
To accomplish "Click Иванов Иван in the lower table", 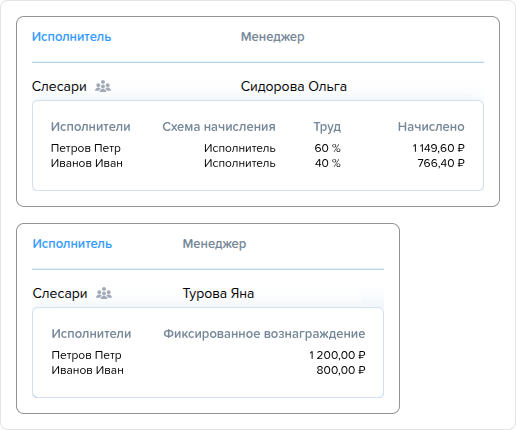I will [x=87, y=370].
